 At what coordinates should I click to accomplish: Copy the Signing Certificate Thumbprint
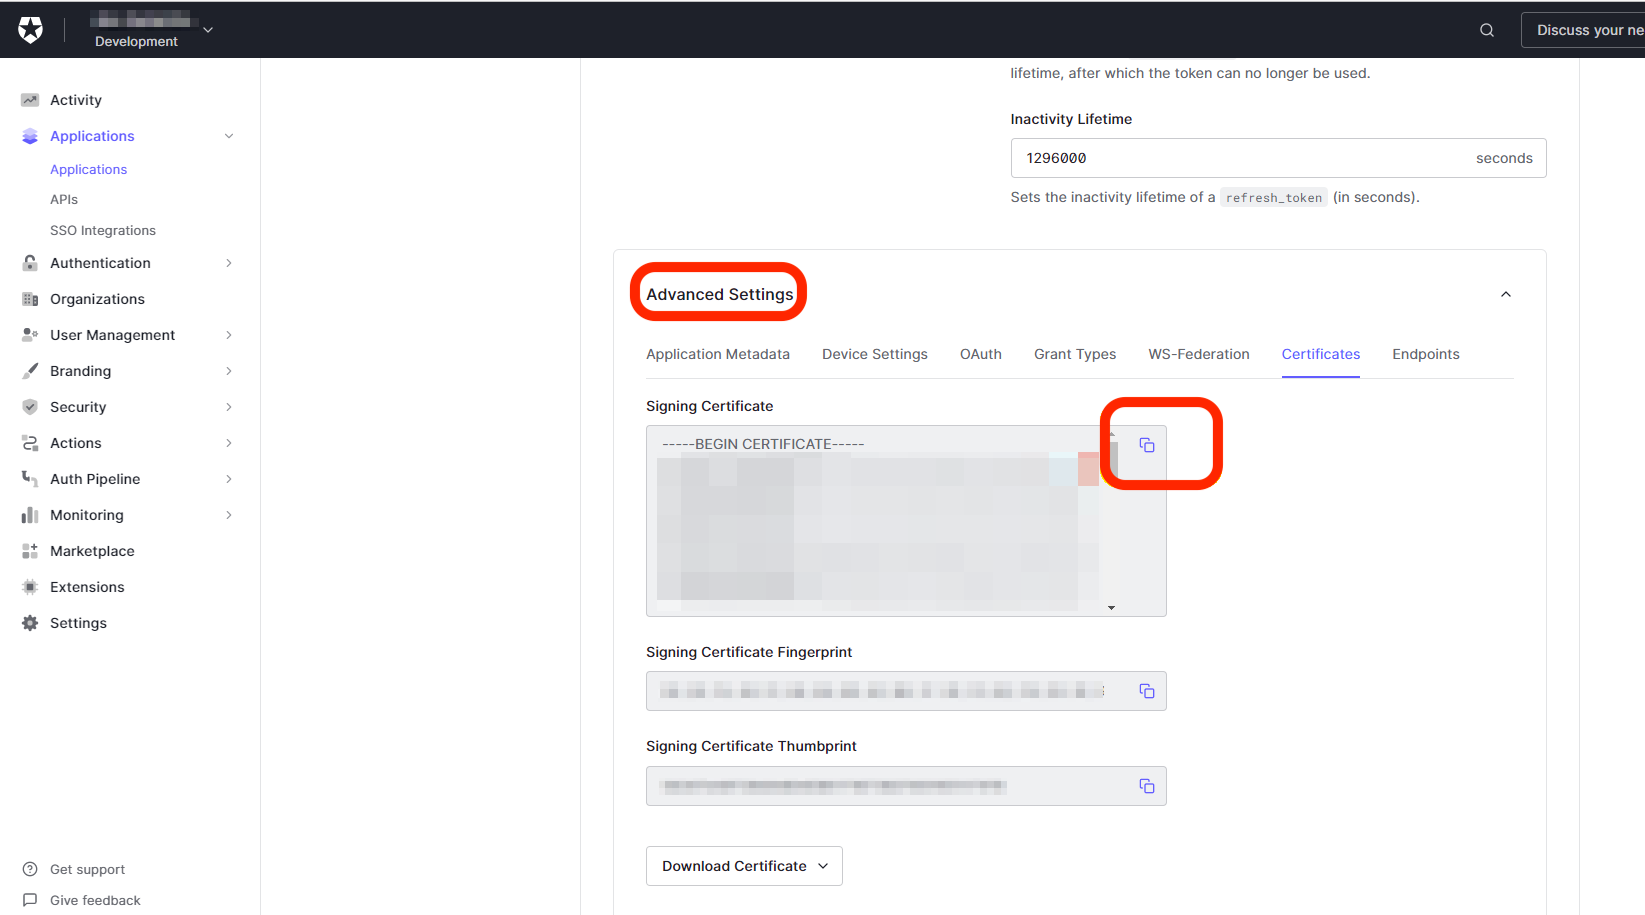[1147, 786]
